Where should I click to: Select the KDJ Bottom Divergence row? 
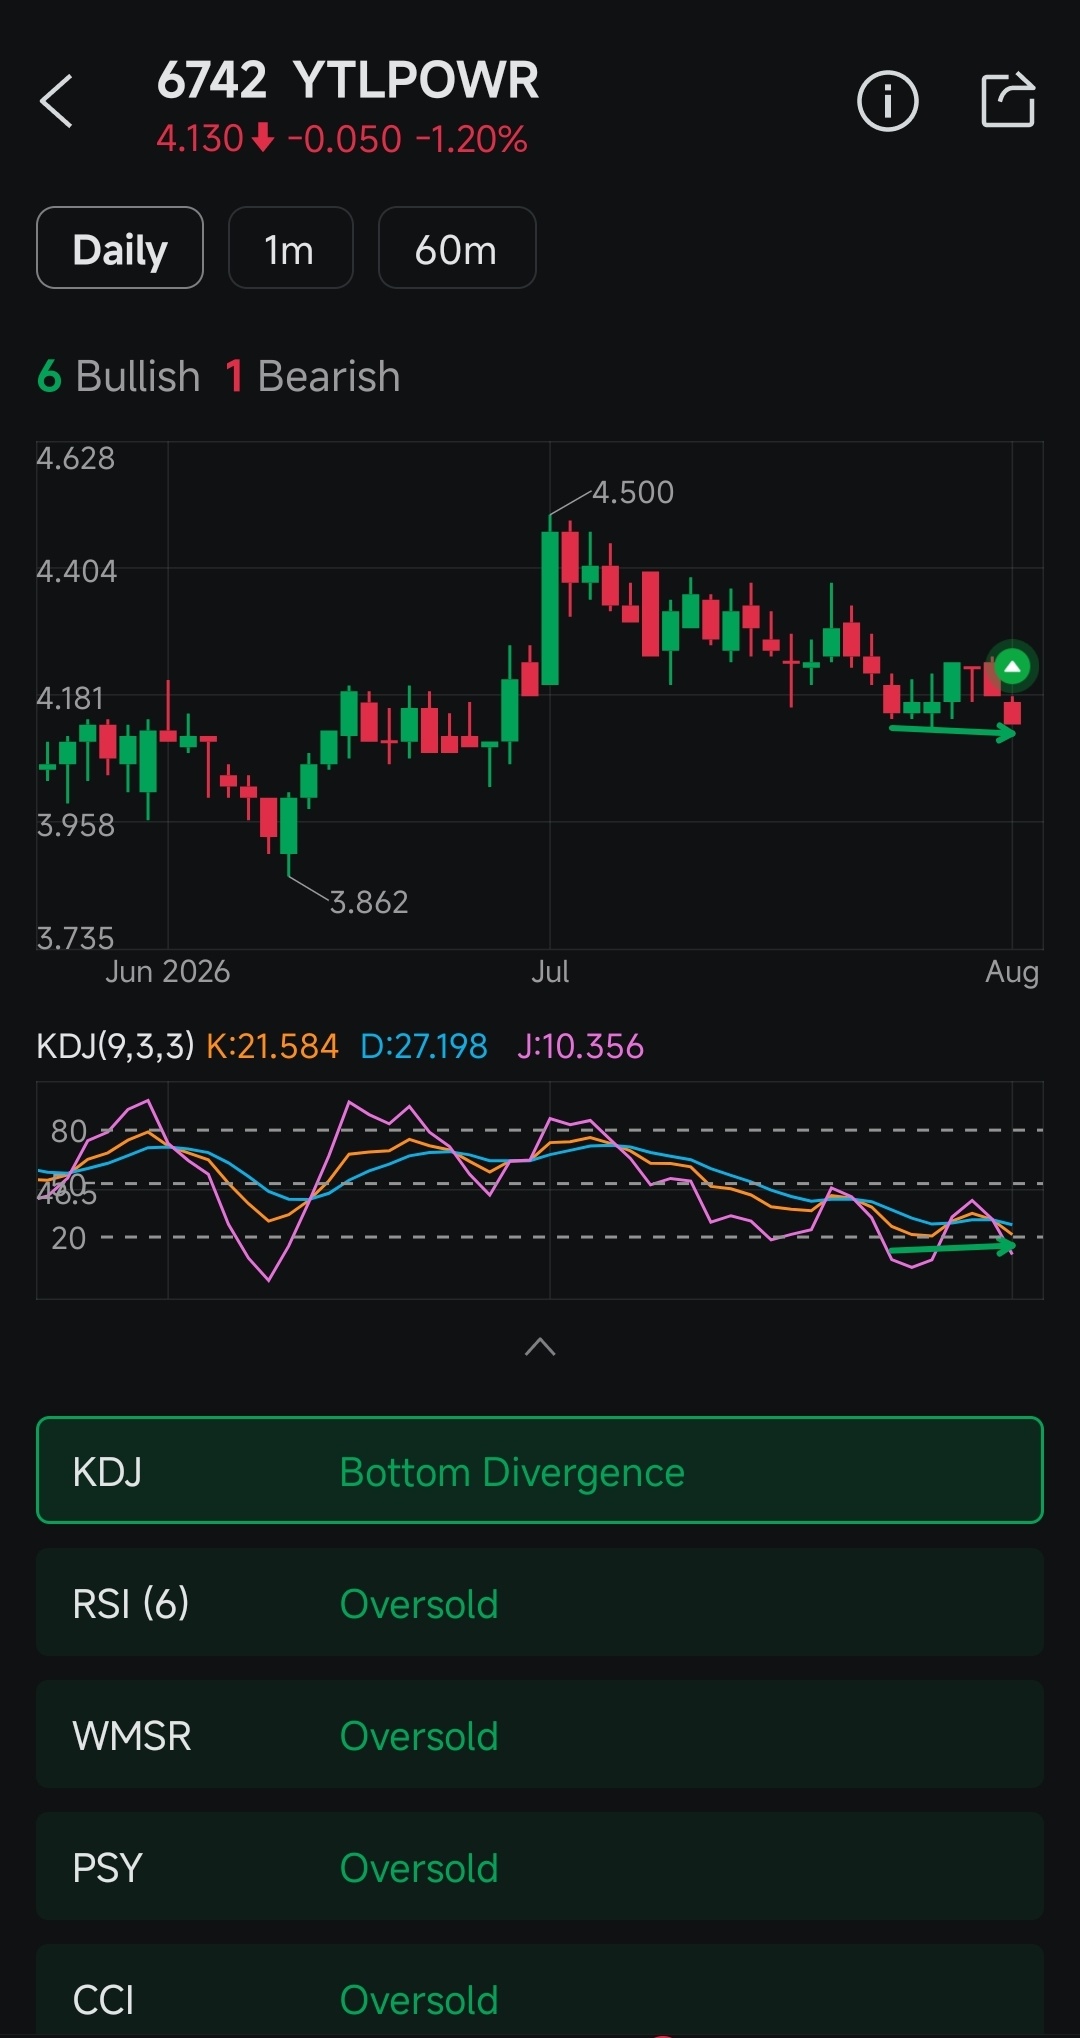pyautogui.click(x=540, y=1470)
